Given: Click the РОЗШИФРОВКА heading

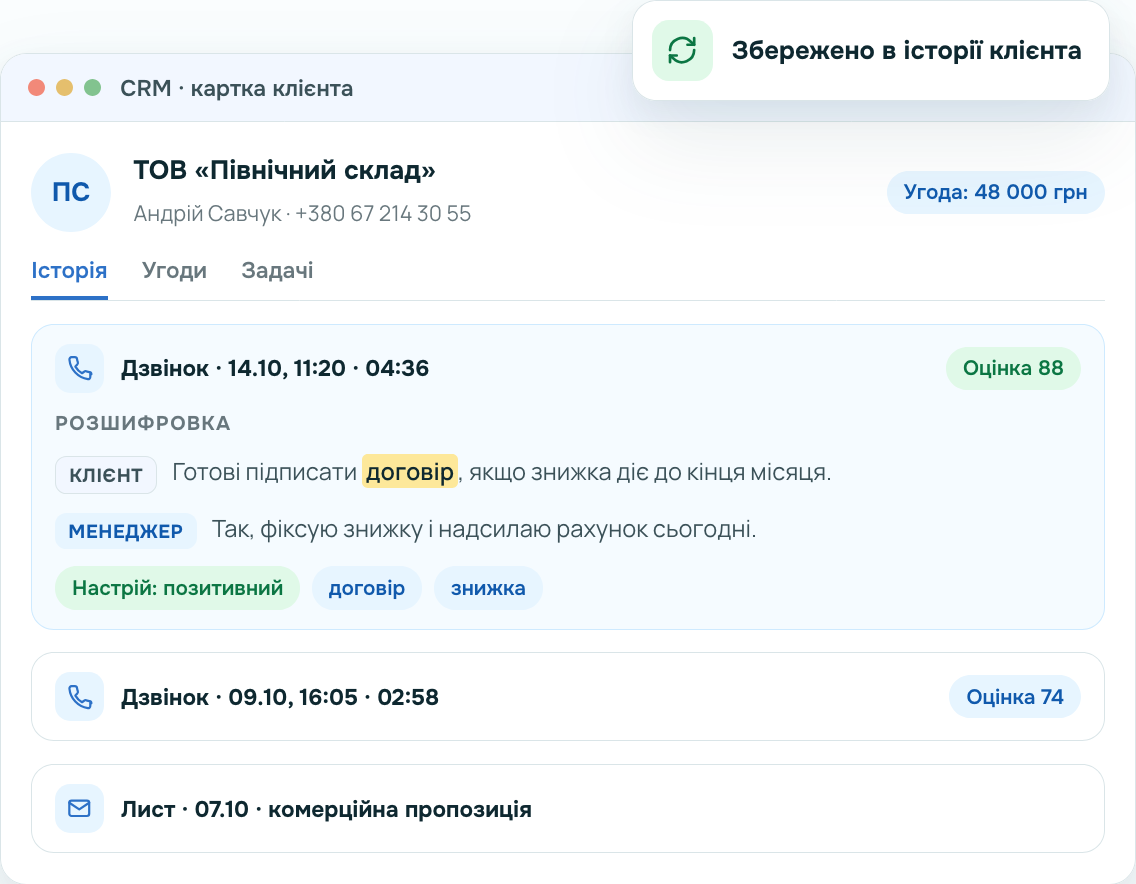Looking at the screenshot, I should pos(143,423).
